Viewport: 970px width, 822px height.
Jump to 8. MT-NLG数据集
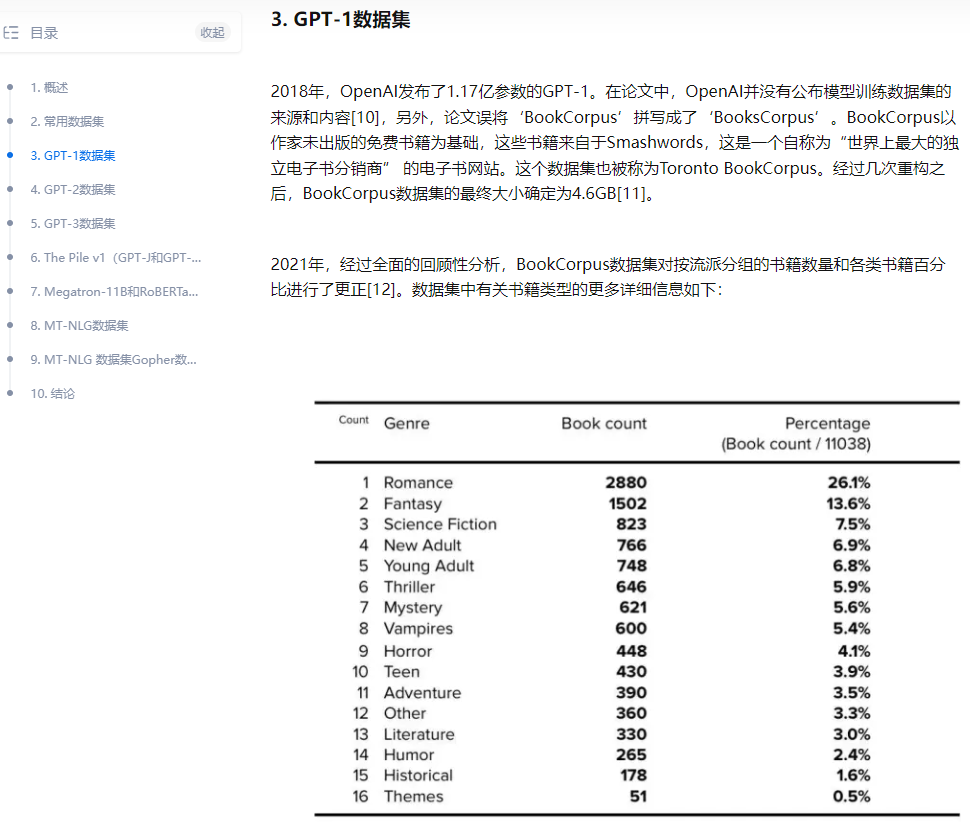[x=79, y=325]
